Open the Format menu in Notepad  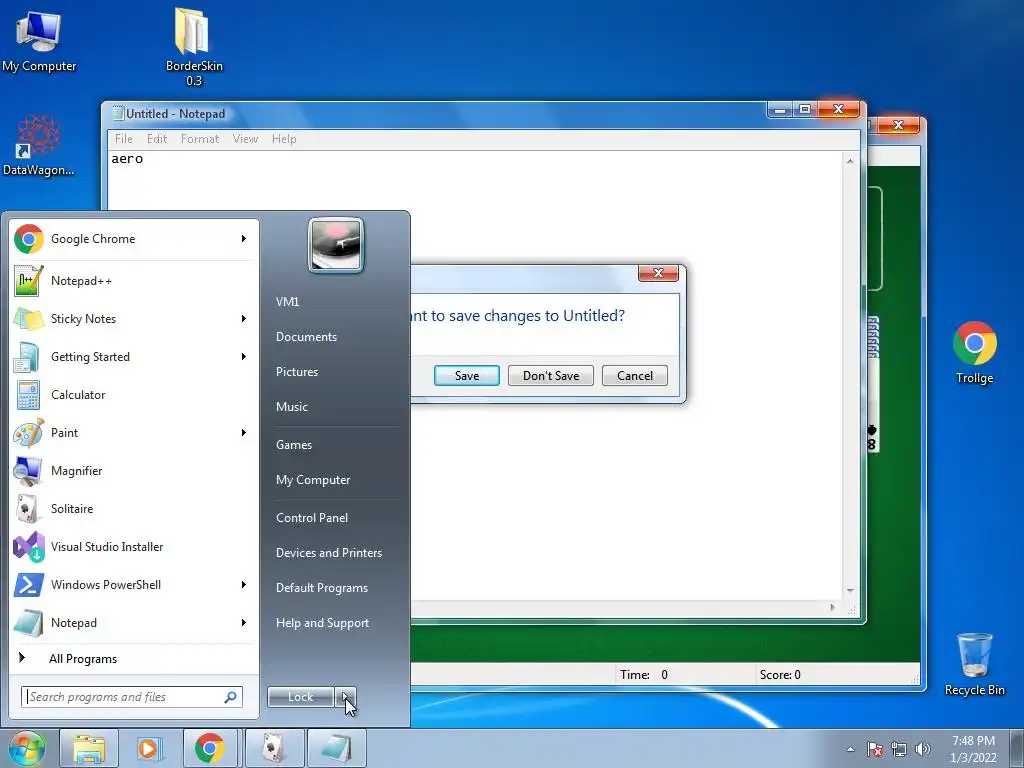[x=200, y=138]
